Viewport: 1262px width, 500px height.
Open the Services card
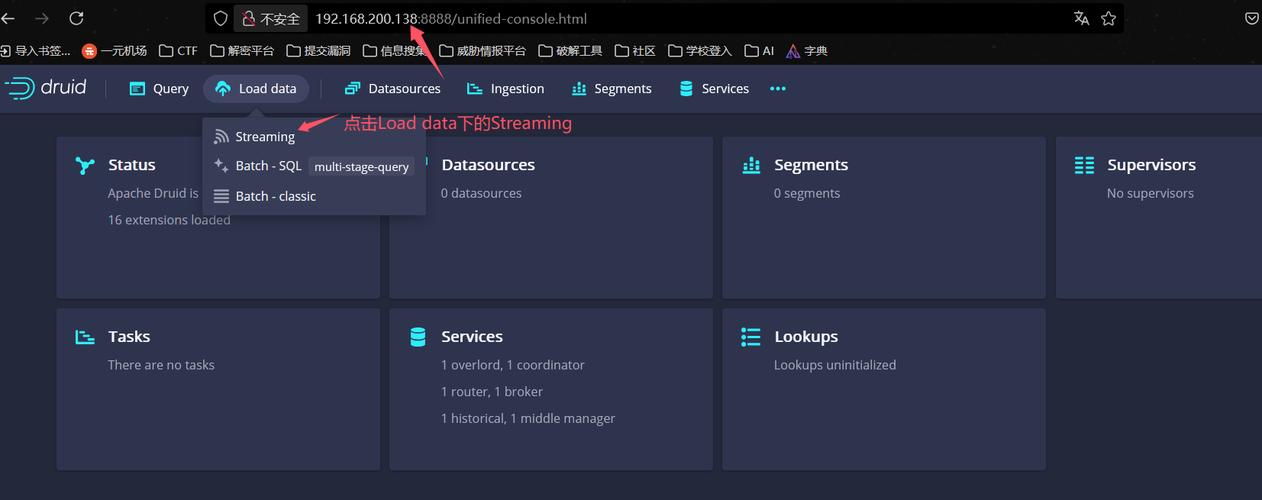[x=551, y=390]
